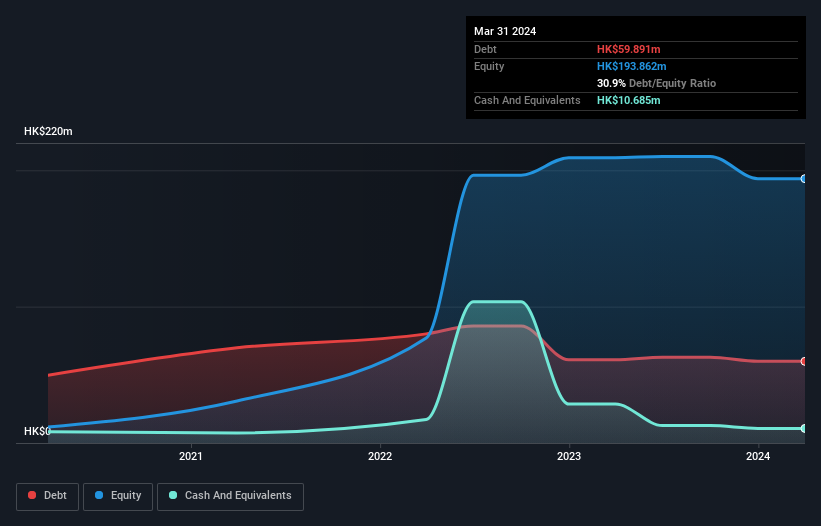This screenshot has height=526, width=821.
Task: Click the 2023 x-axis label
Action: click(569, 456)
